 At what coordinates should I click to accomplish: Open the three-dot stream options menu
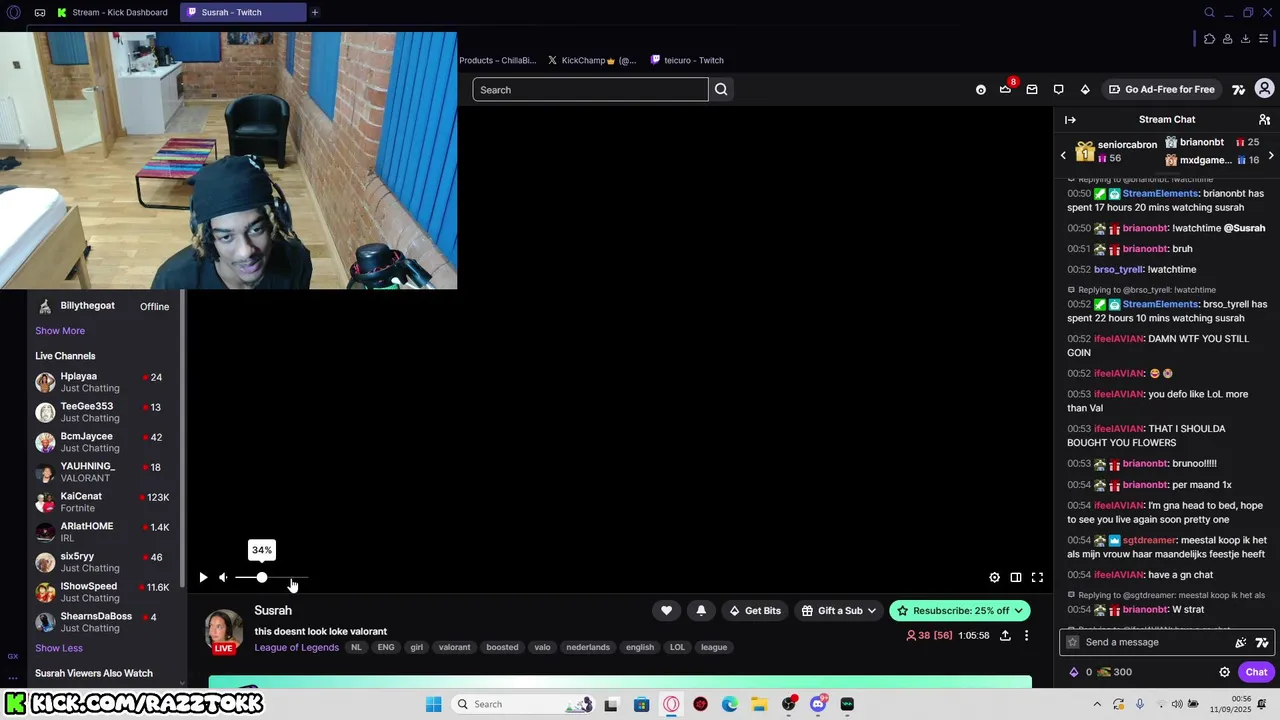1026,636
